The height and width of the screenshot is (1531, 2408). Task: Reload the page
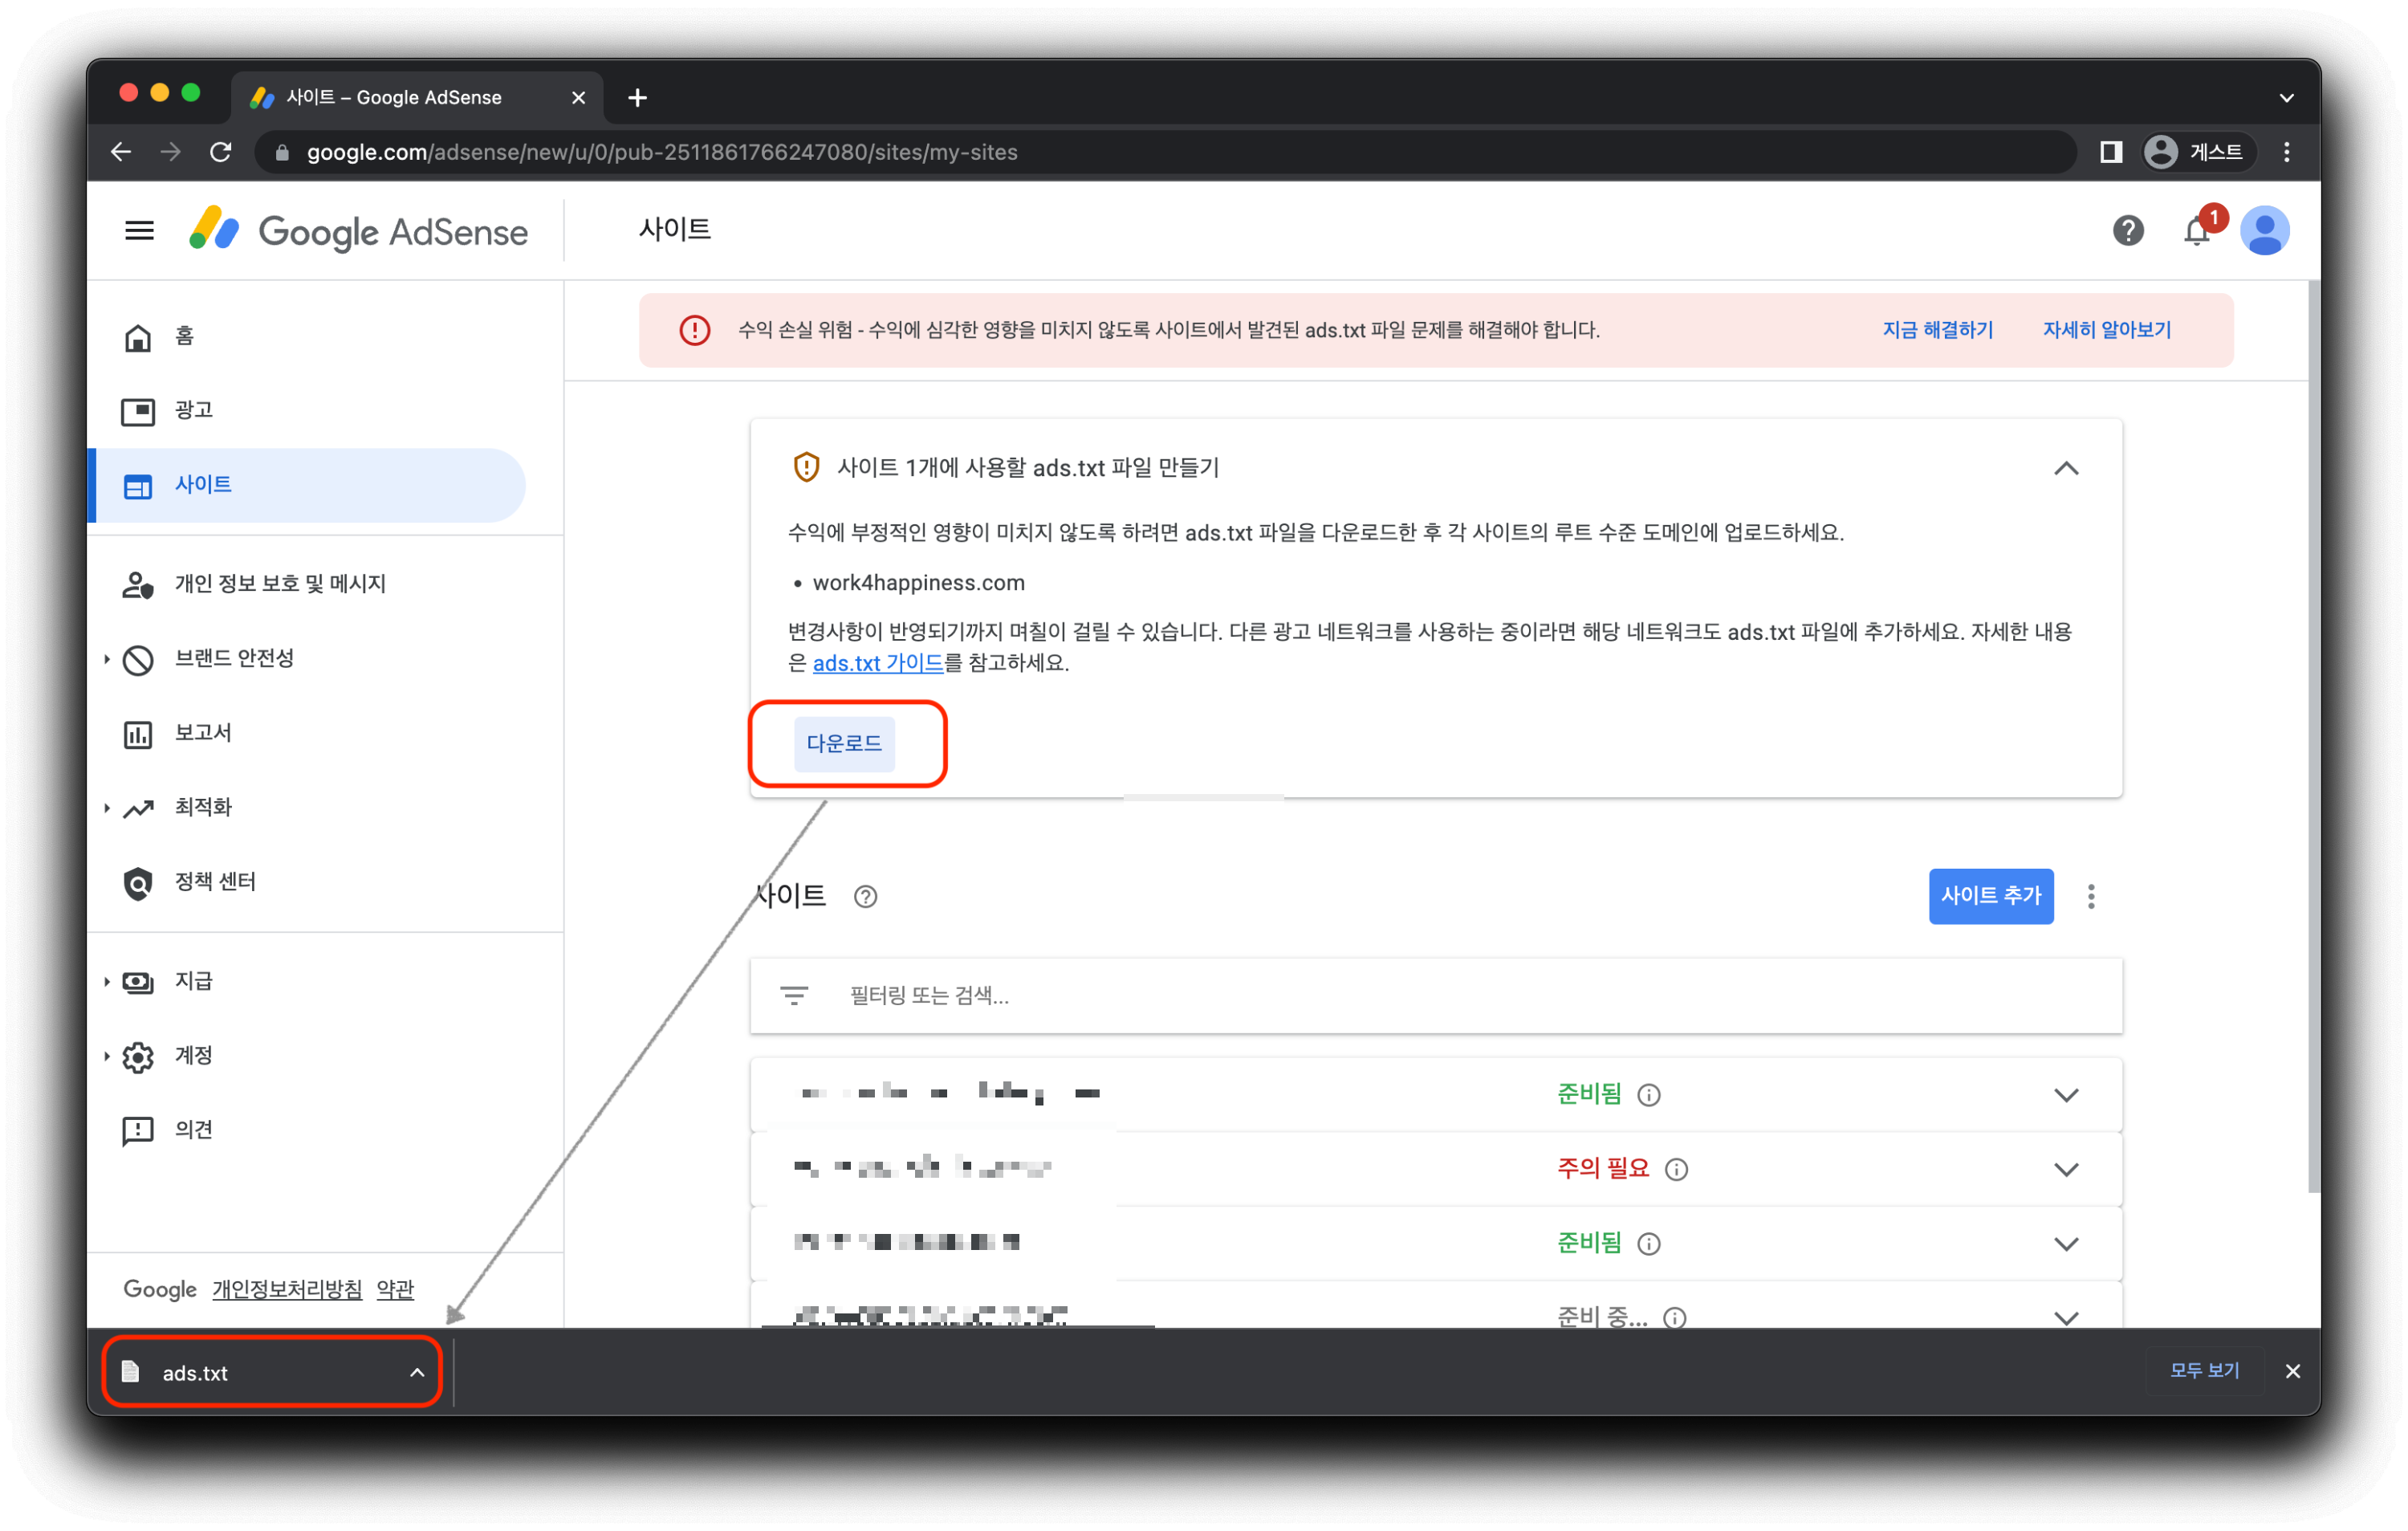pos(221,152)
